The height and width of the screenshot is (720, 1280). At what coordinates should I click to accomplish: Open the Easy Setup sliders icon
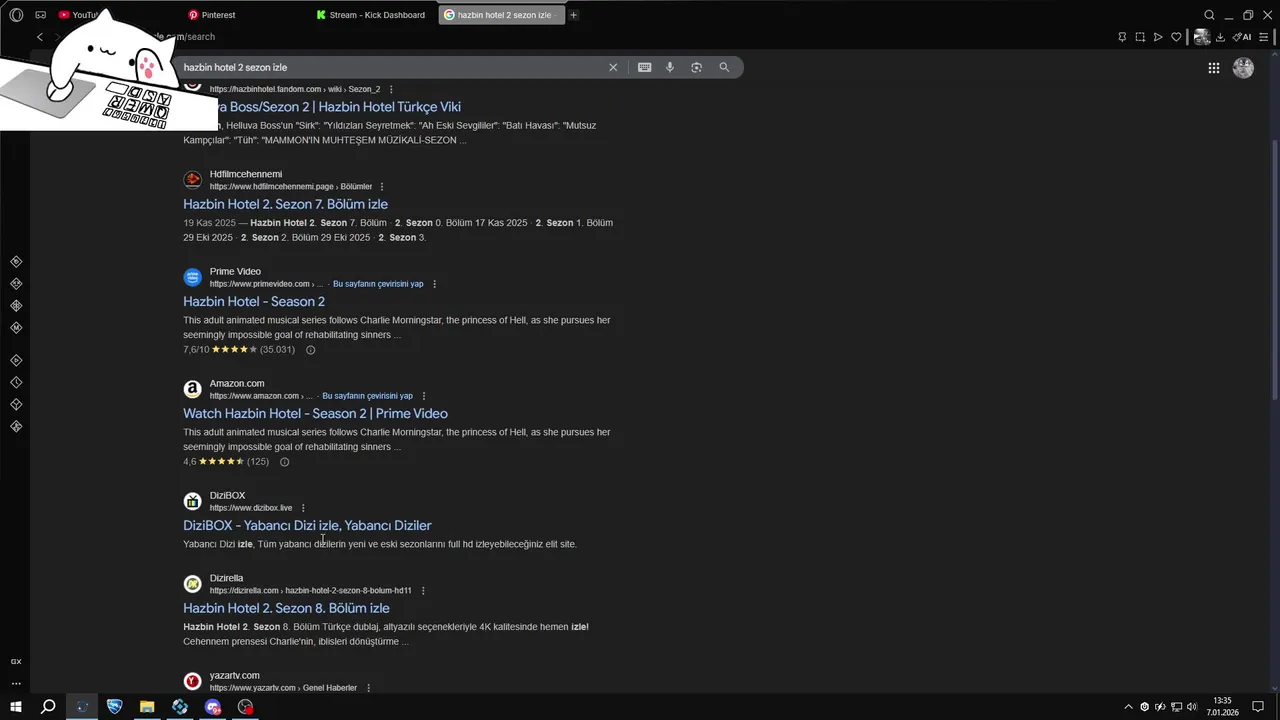[1264, 37]
